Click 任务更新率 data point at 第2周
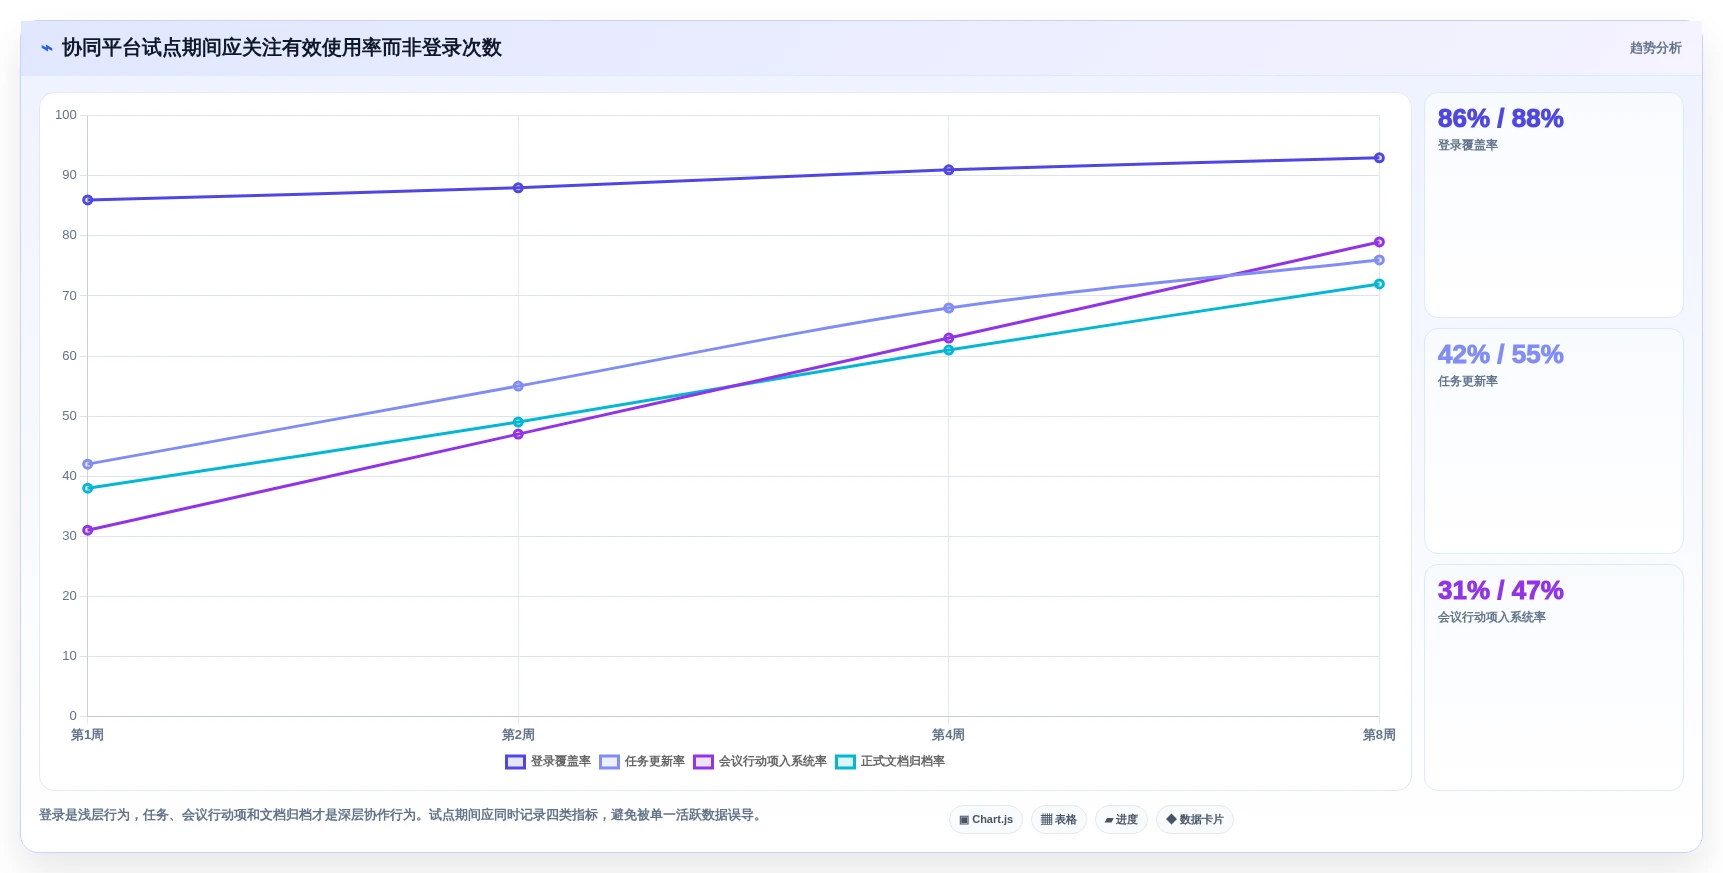1723x873 pixels. pos(518,386)
